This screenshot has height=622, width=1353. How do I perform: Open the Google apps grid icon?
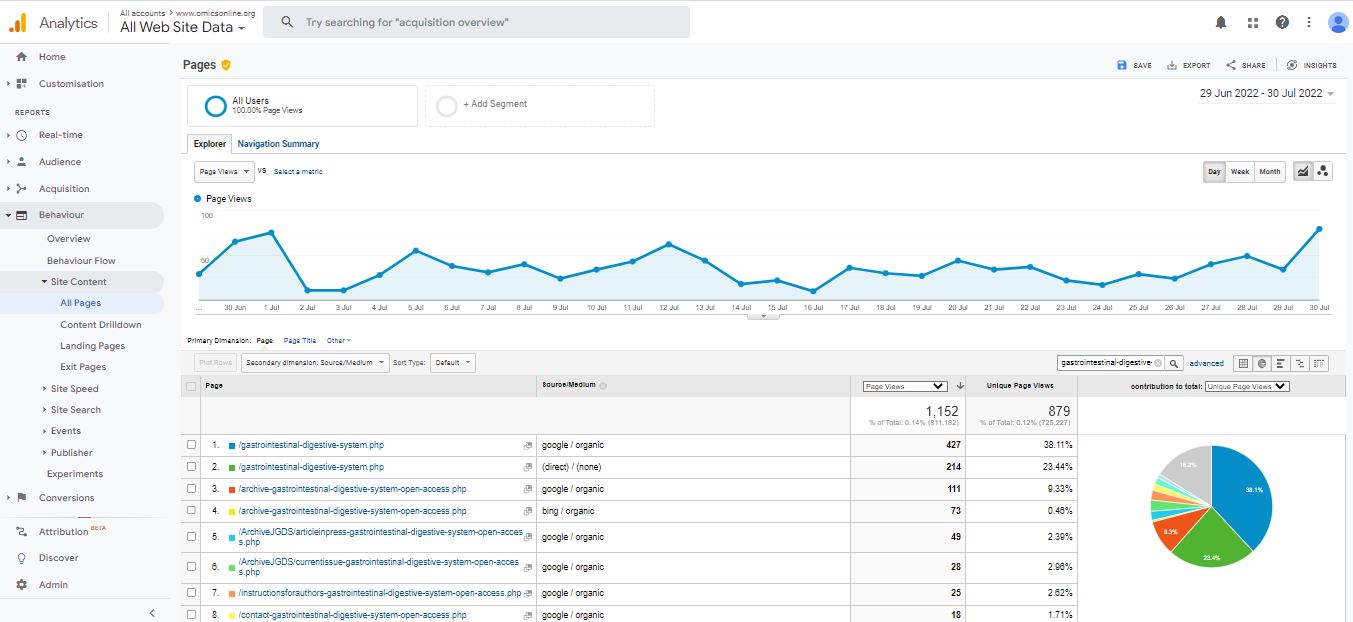1252,22
